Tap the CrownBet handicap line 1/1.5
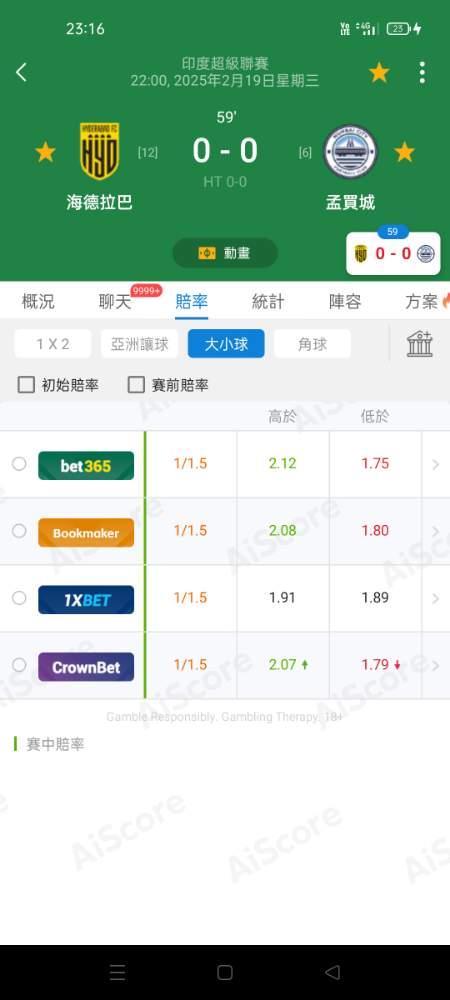 click(x=191, y=665)
